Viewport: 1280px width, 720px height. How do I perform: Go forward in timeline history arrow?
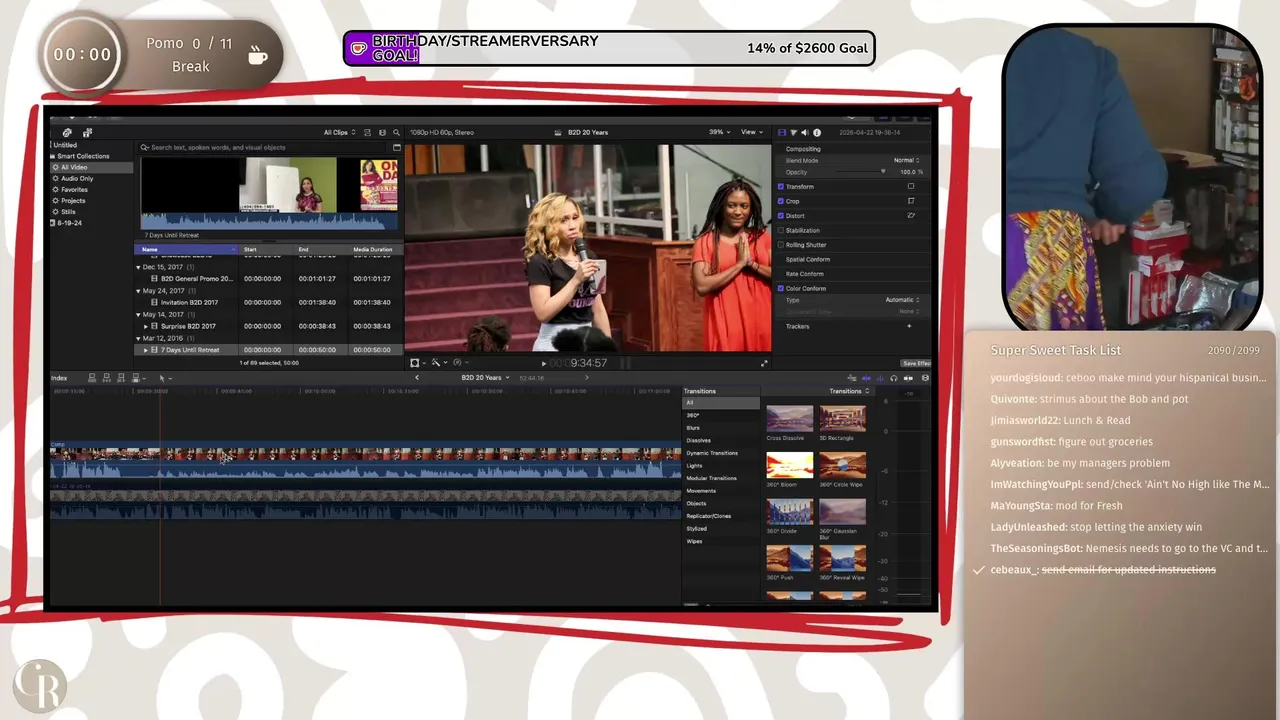click(x=587, y=377)
